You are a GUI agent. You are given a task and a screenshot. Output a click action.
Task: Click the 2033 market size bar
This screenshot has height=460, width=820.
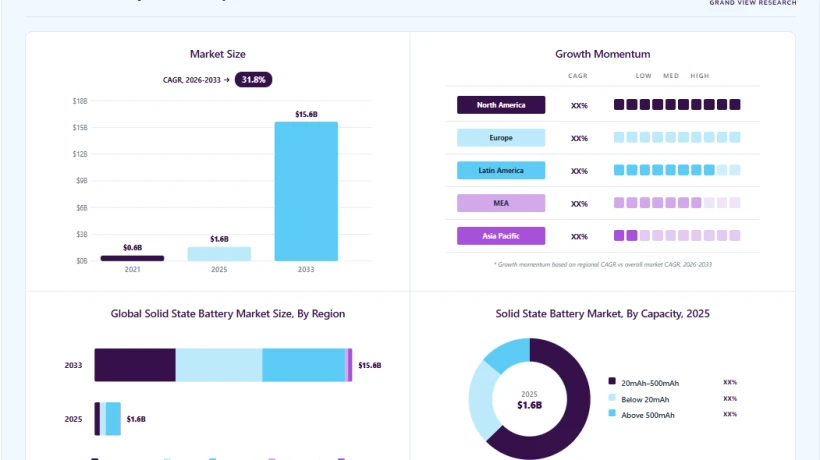pyautogui.click(x=306, y=191)
